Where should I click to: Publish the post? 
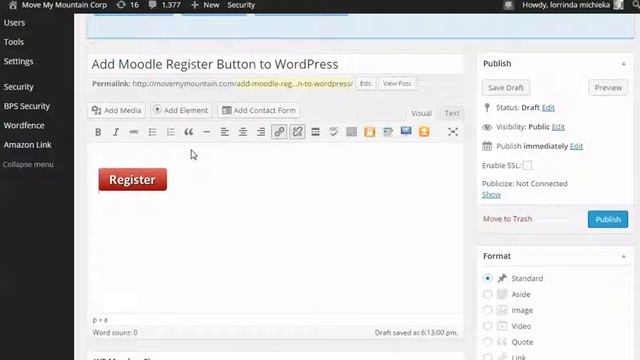[x=608, y=219]
